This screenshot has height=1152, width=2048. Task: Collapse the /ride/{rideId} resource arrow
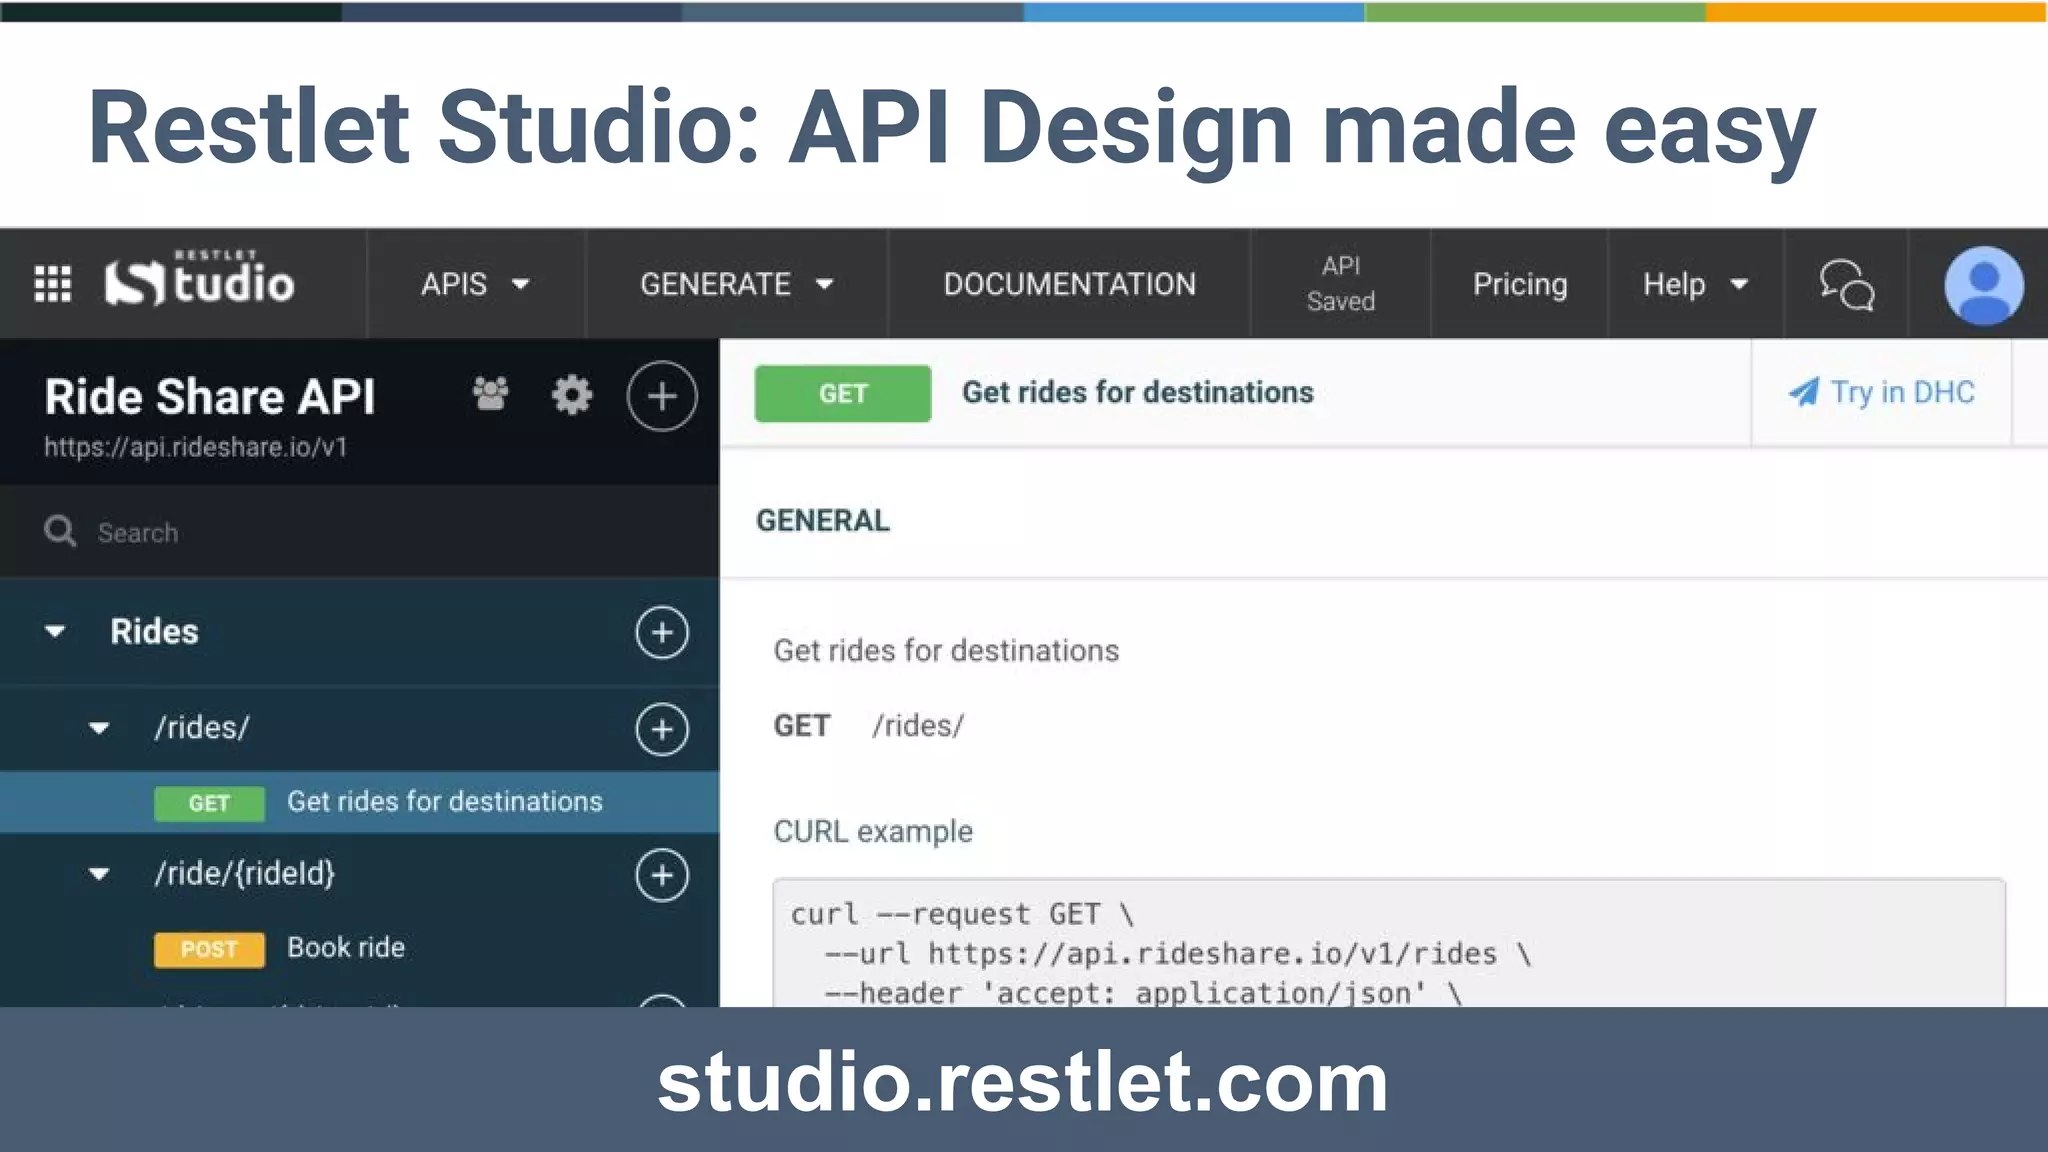pos(99,873)
